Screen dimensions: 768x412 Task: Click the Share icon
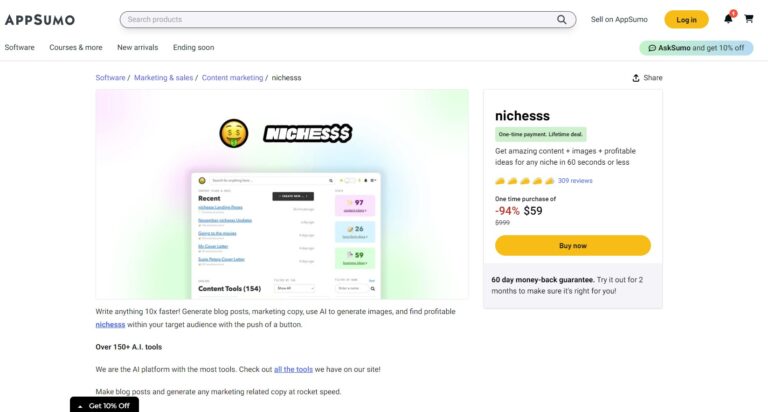click(x=636, y=77)
